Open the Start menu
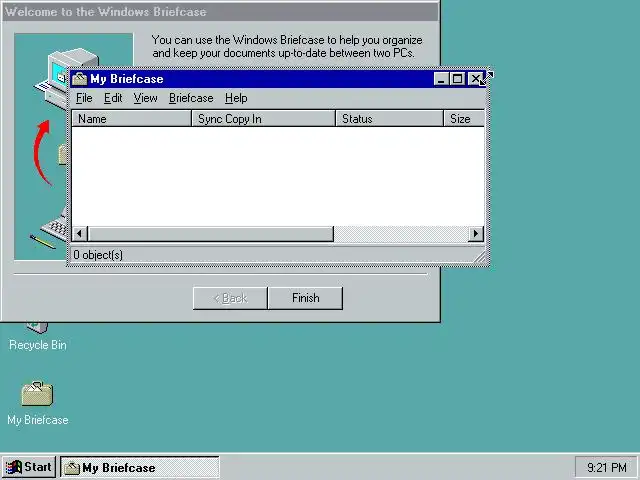This screenshot has height=480, width=640. point(29,467)
